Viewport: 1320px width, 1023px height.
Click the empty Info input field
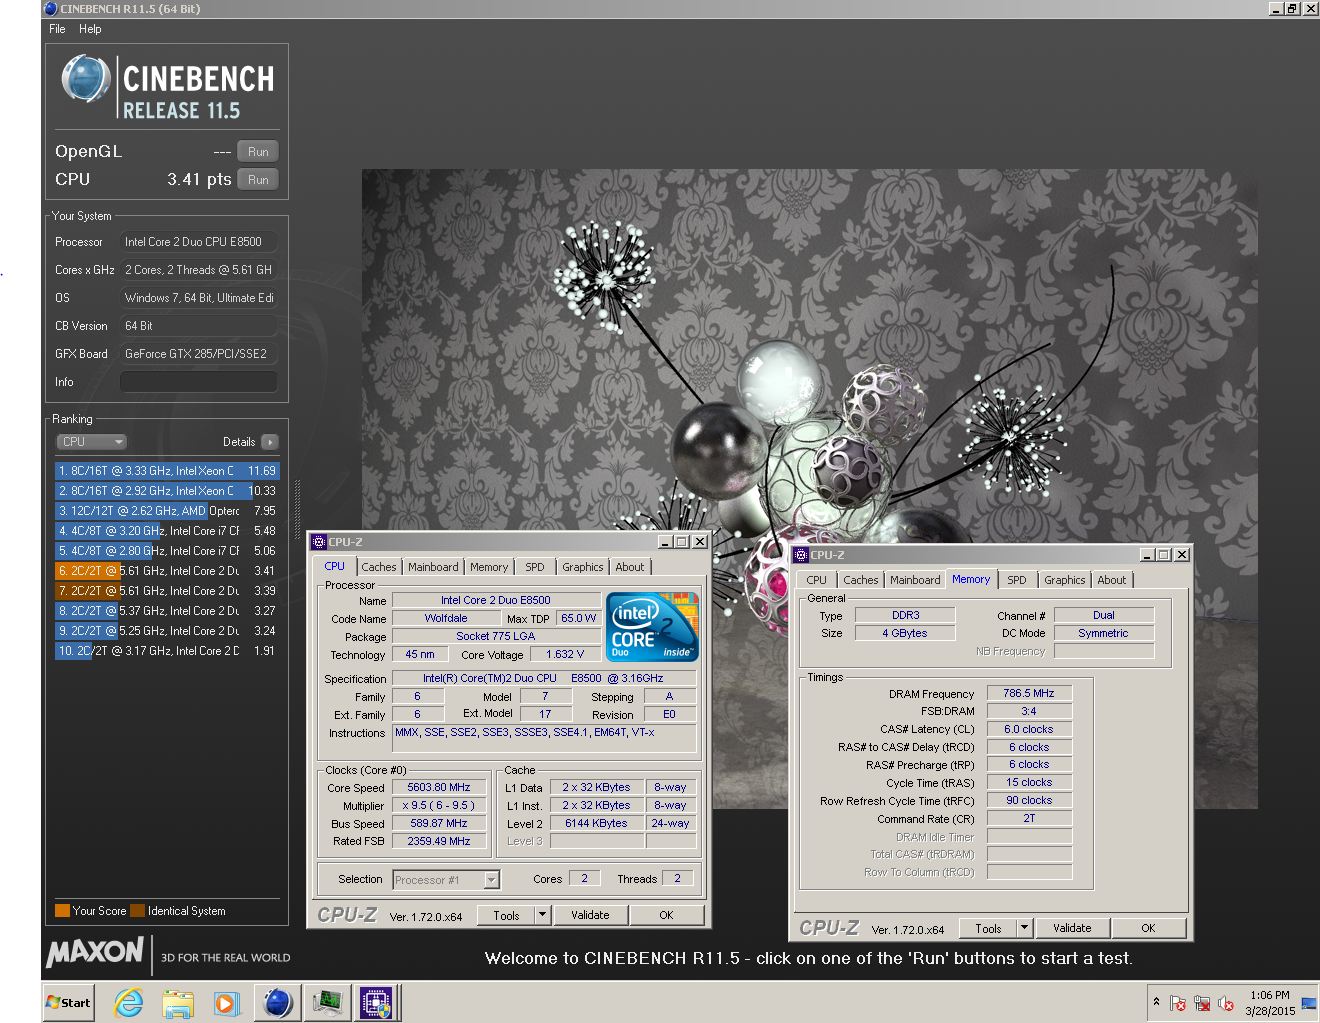[198, 382]
